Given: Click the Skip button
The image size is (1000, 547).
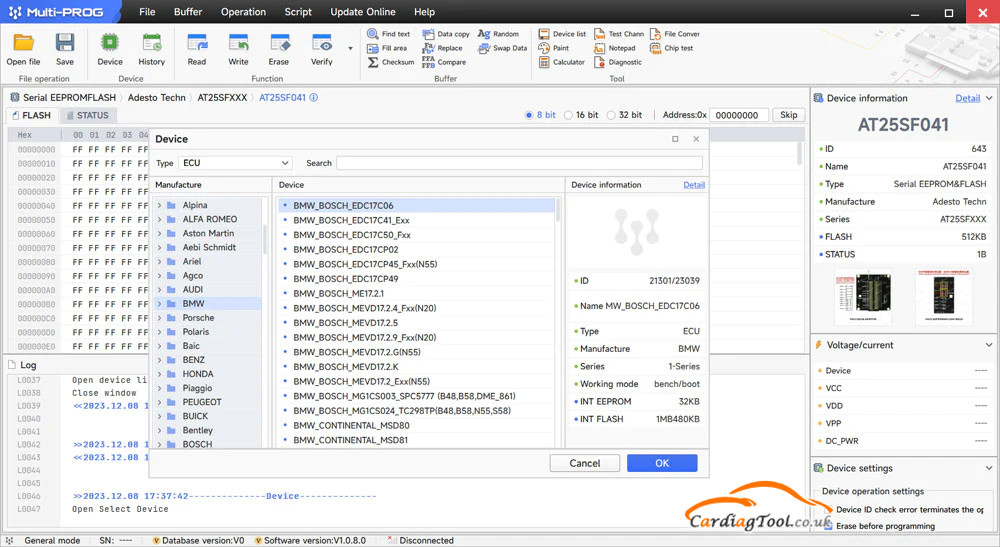Looking at the screenshot, I should click(789, 115).
